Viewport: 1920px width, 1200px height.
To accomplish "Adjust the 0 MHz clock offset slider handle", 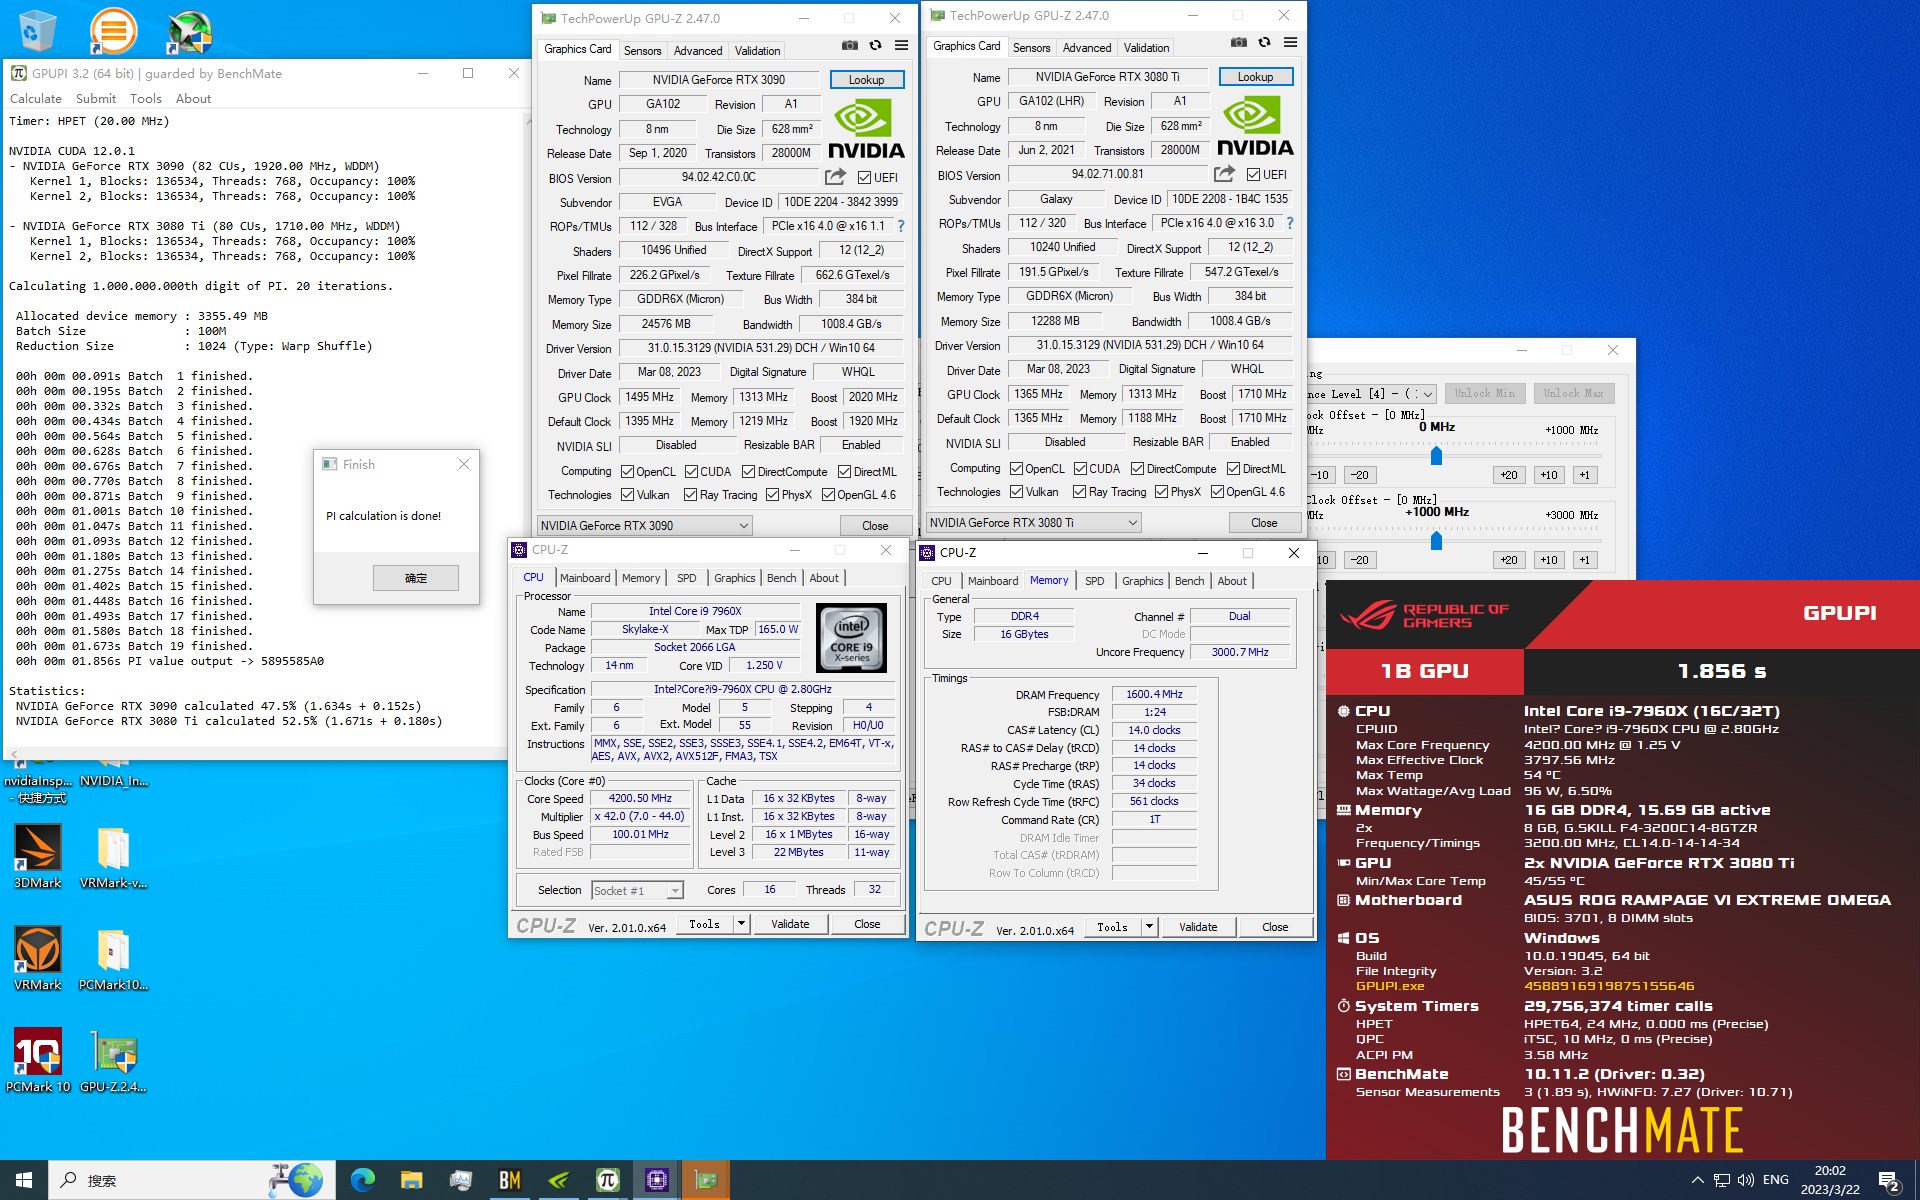I will click(1436, 456).
